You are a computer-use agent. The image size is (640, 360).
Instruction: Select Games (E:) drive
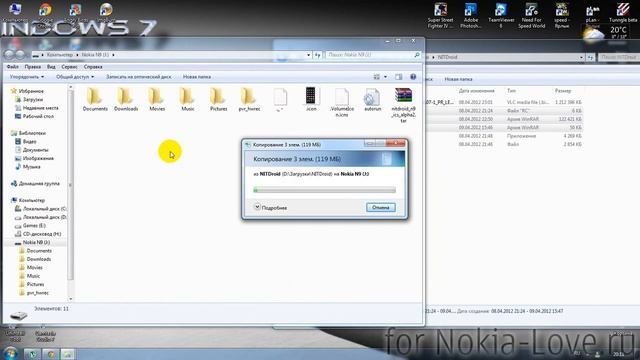[34, 225]
